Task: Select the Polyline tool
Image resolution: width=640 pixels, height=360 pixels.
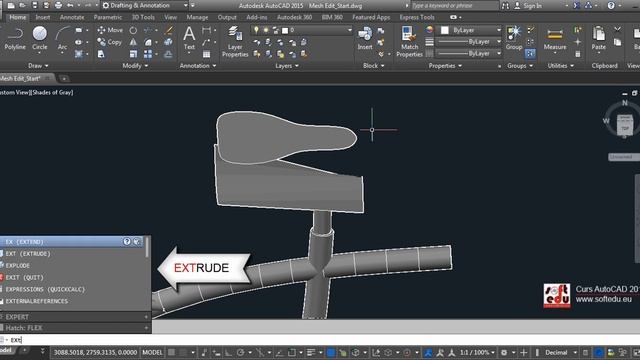Action: click(15, 38)
